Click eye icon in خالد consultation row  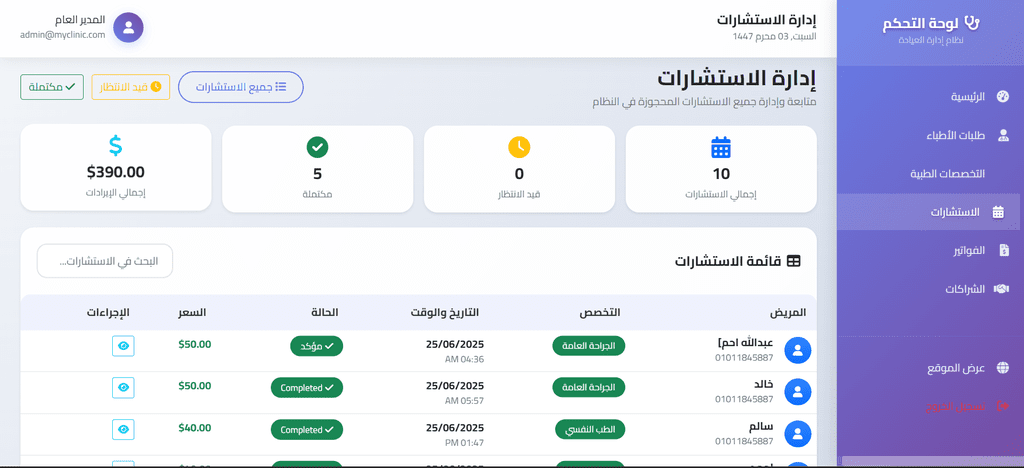click(x=123, y=387)
